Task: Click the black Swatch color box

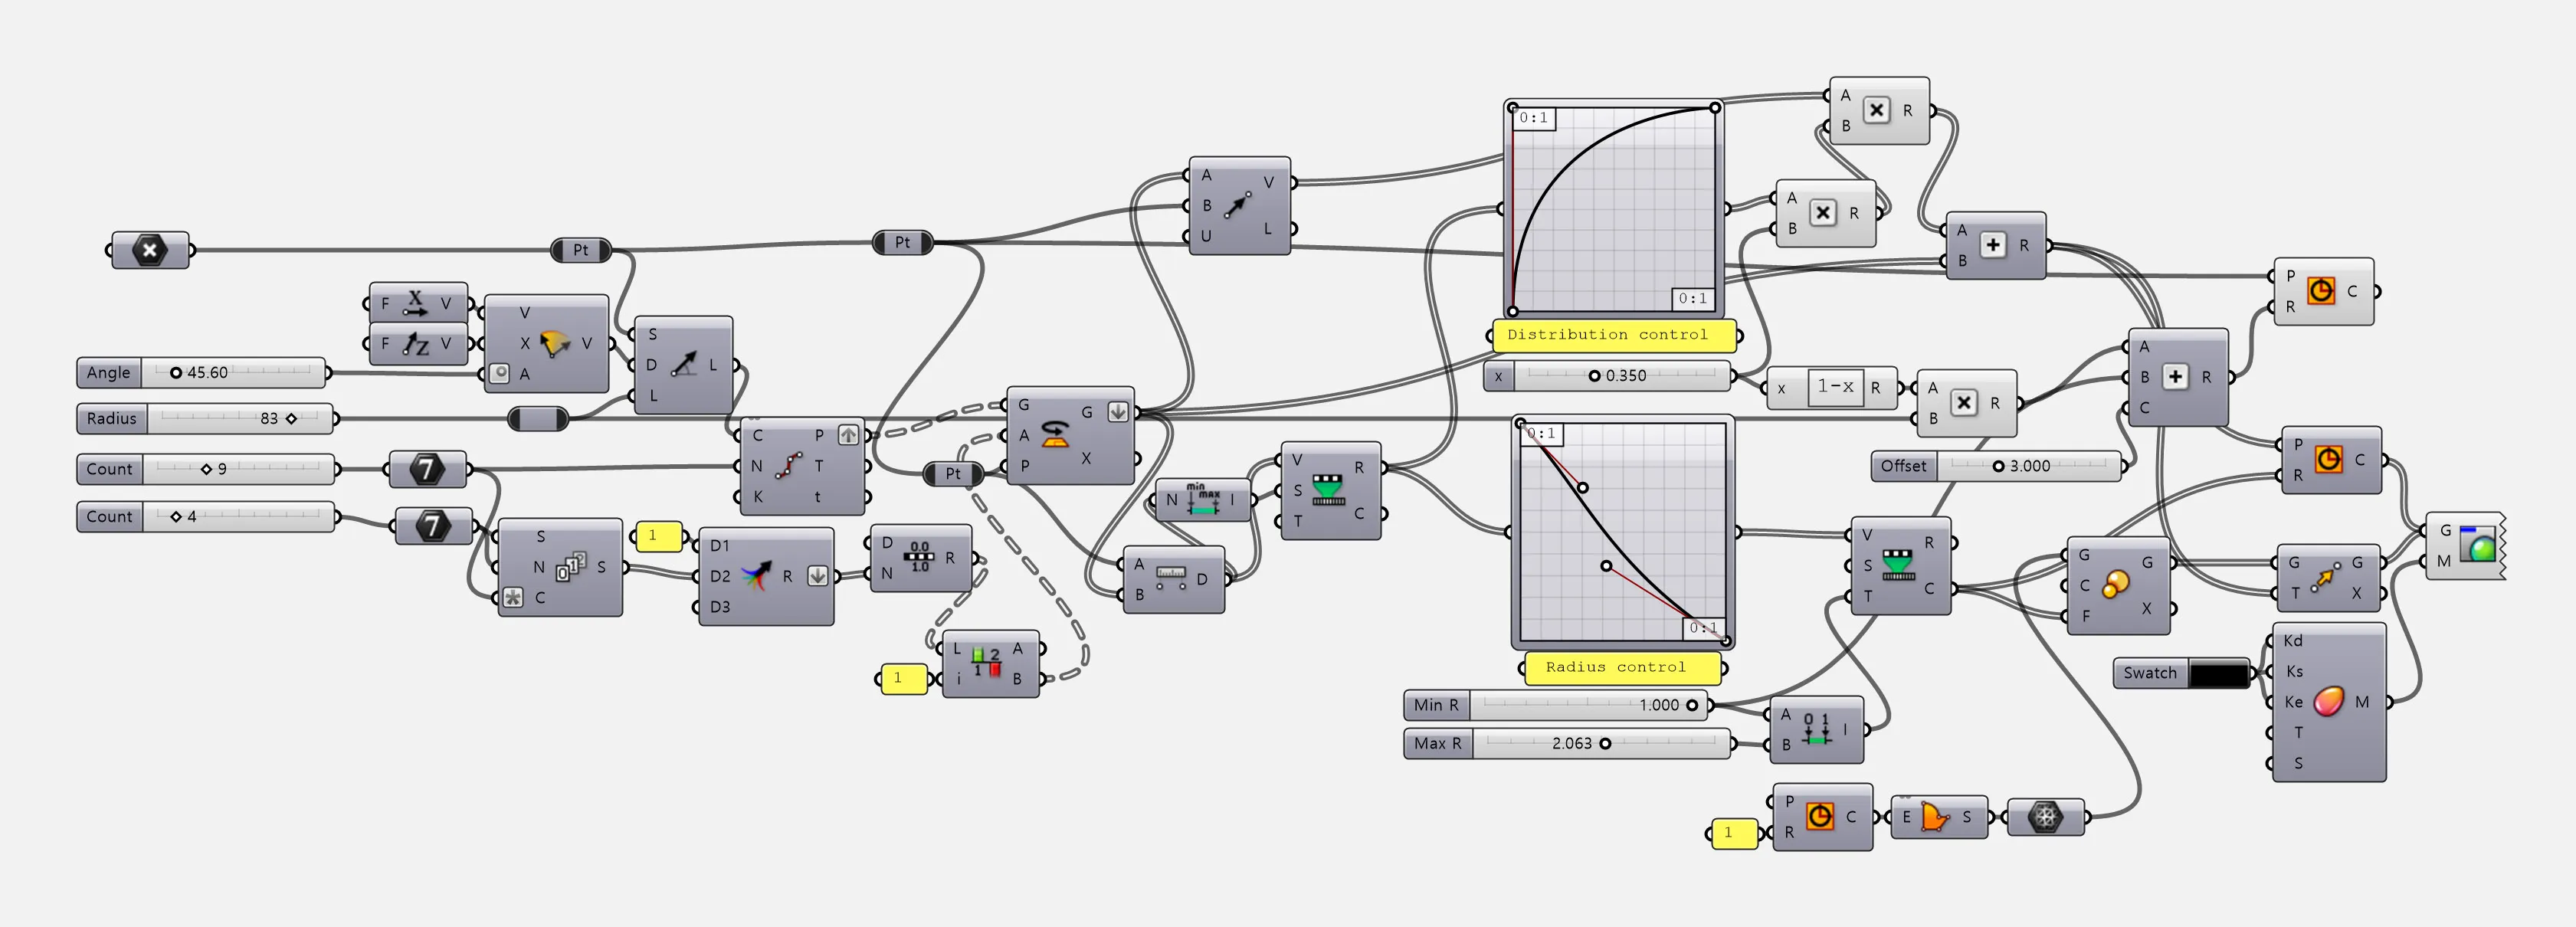Action: 2218,673
